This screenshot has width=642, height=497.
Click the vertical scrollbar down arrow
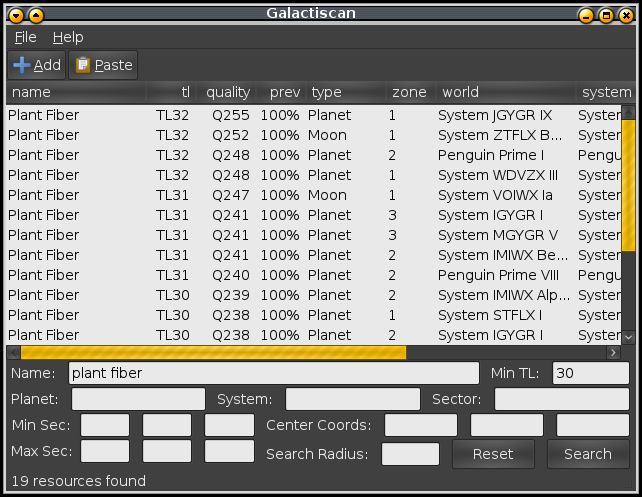628,338
